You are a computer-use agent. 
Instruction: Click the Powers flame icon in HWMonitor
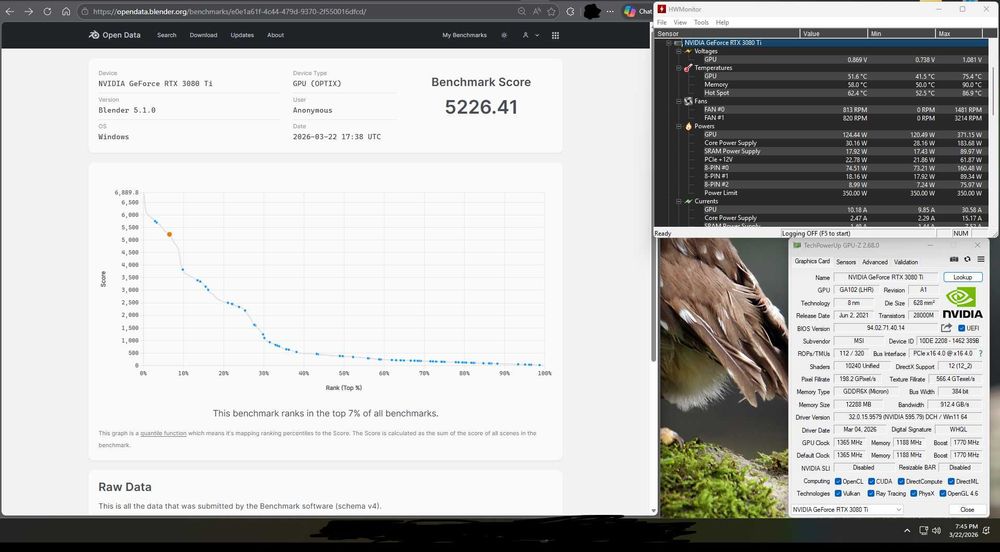tap(688, 126)
